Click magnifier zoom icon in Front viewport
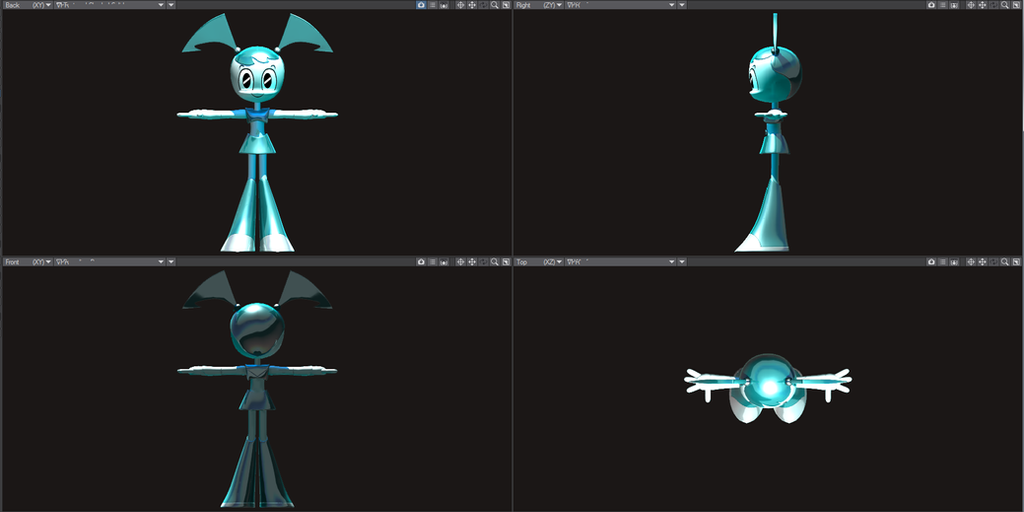The height and width of the screenshot is (512, 1024). (494, 261)
